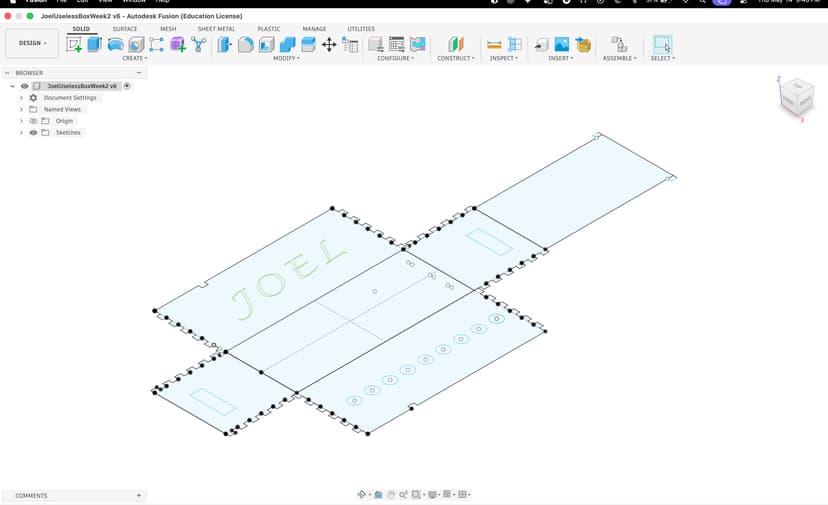Viewport: 828px width, 505px height.
Task: Click the Interference inspect icon
Action: tap(515, 44)
